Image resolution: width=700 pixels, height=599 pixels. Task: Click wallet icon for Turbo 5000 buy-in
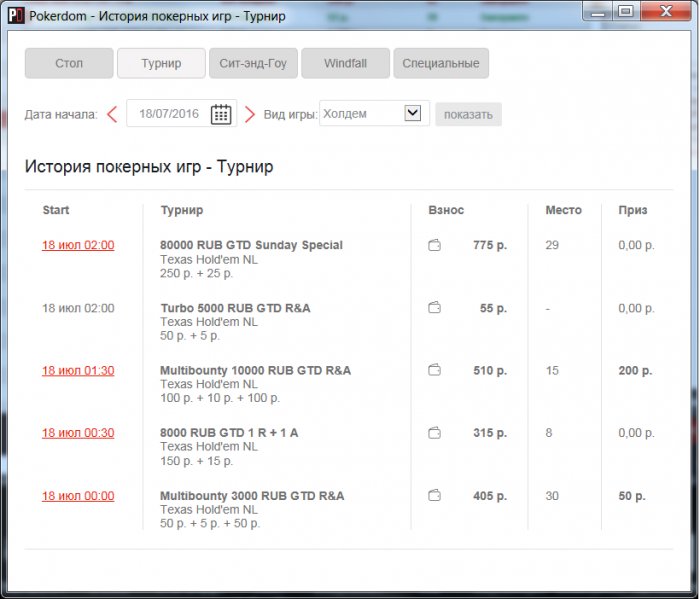434,308
